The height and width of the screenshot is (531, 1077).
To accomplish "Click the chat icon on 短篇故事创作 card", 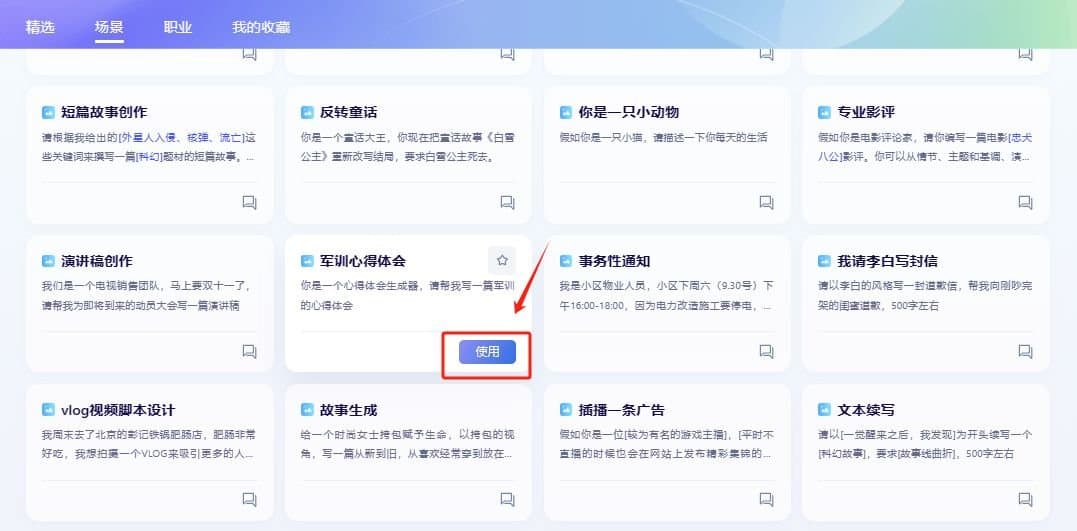I will [x=249, y=202].
